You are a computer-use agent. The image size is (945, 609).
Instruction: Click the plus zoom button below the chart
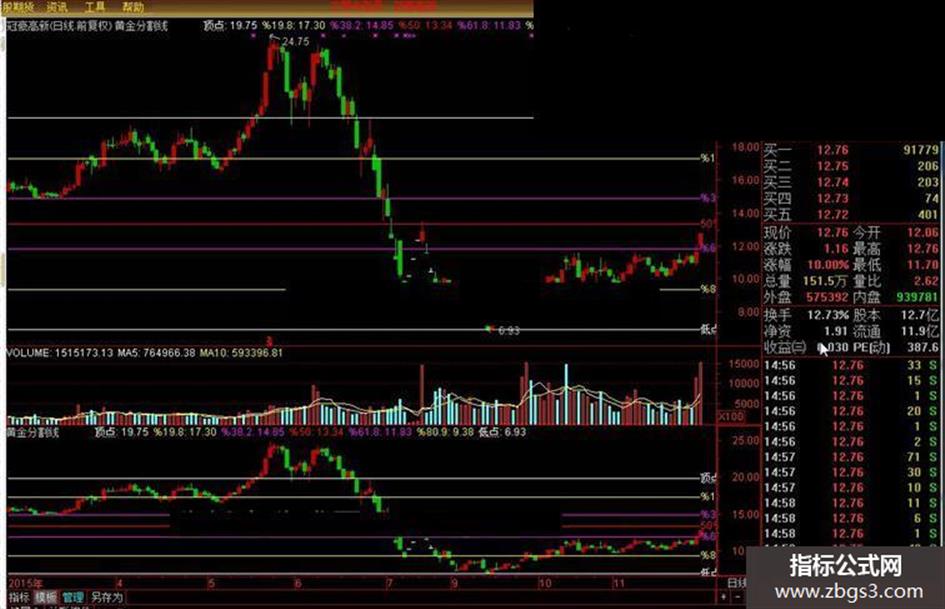(724, 597)
